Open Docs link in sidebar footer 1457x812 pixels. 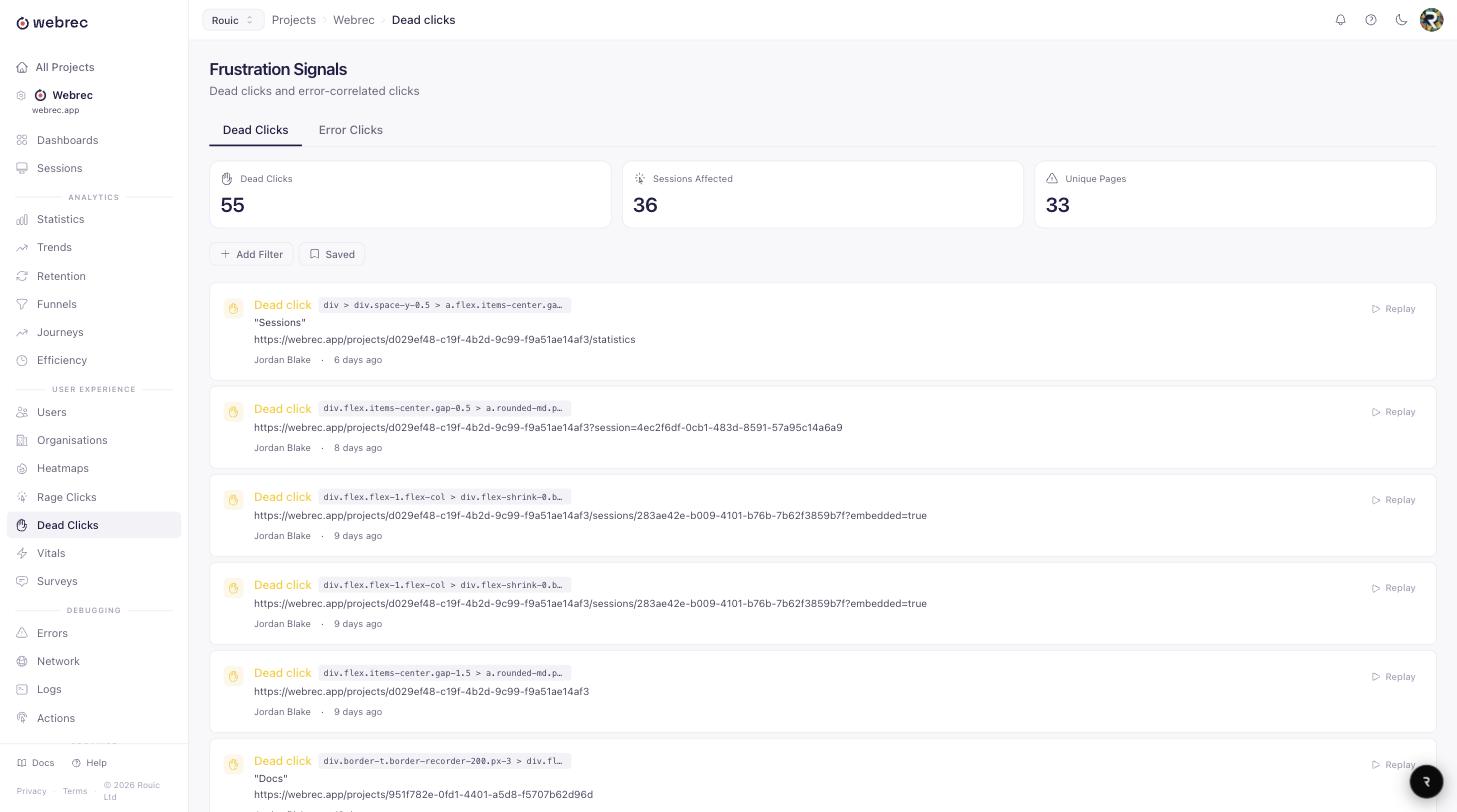click(36, 763)
